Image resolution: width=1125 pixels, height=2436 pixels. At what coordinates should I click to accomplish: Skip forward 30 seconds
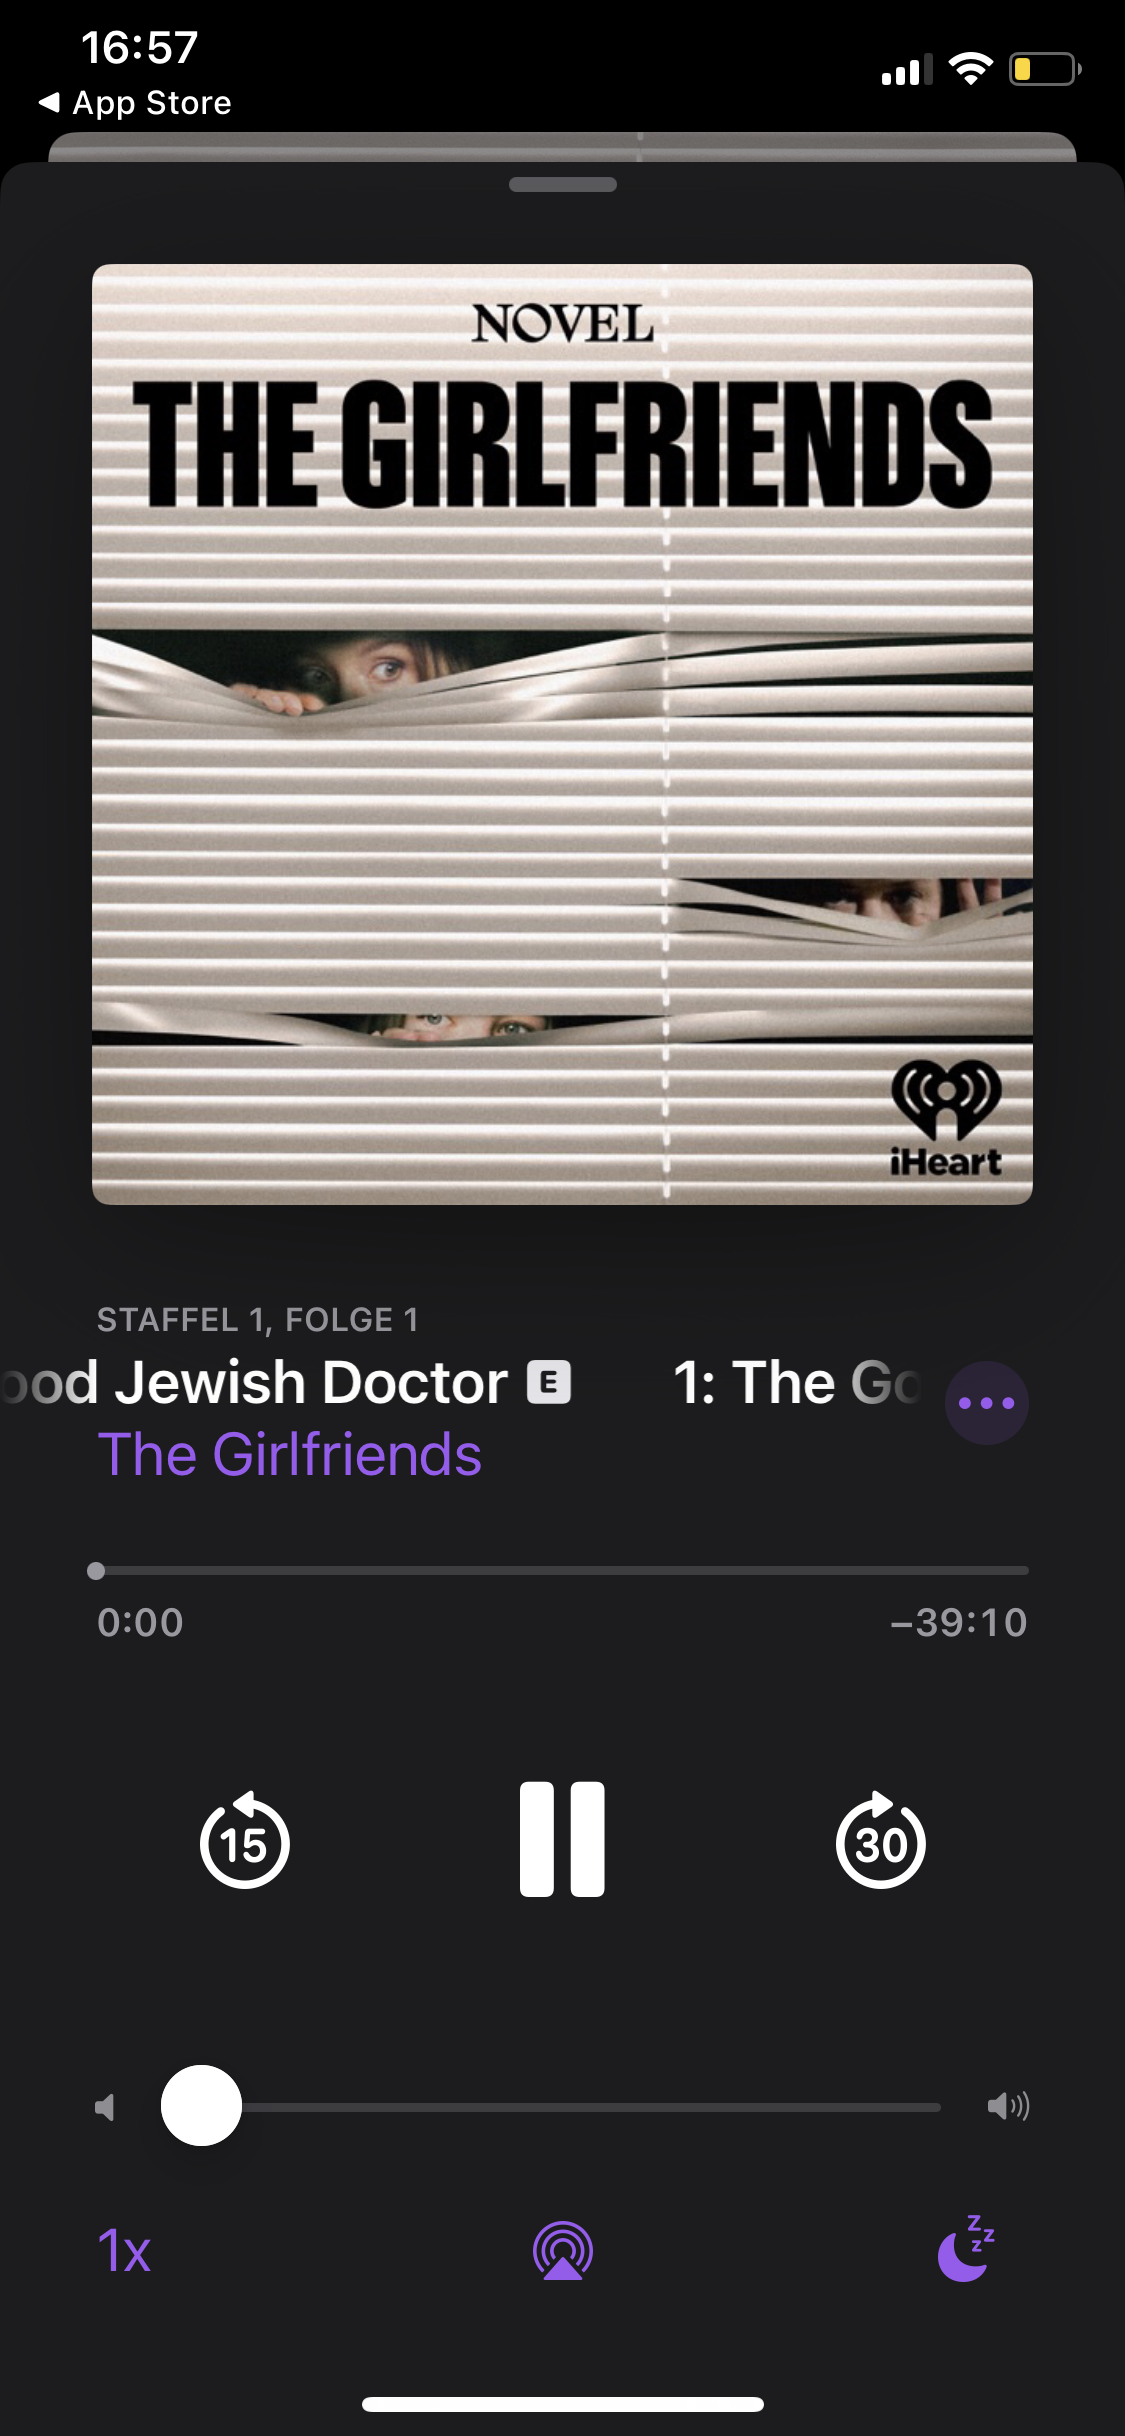point(880,1840)
